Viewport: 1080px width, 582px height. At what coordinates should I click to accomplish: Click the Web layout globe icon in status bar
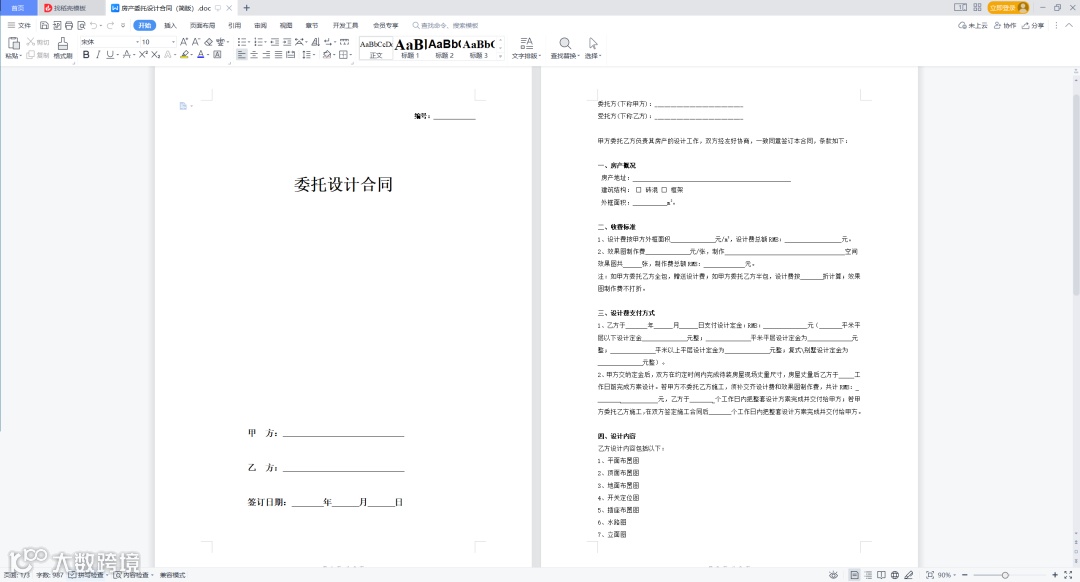895,574
